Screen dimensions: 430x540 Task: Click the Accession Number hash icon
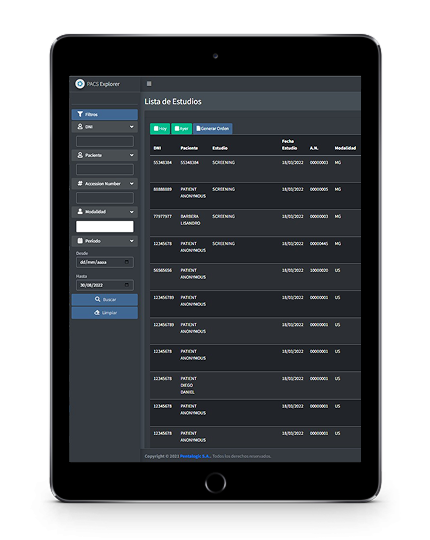coord(80,184)
